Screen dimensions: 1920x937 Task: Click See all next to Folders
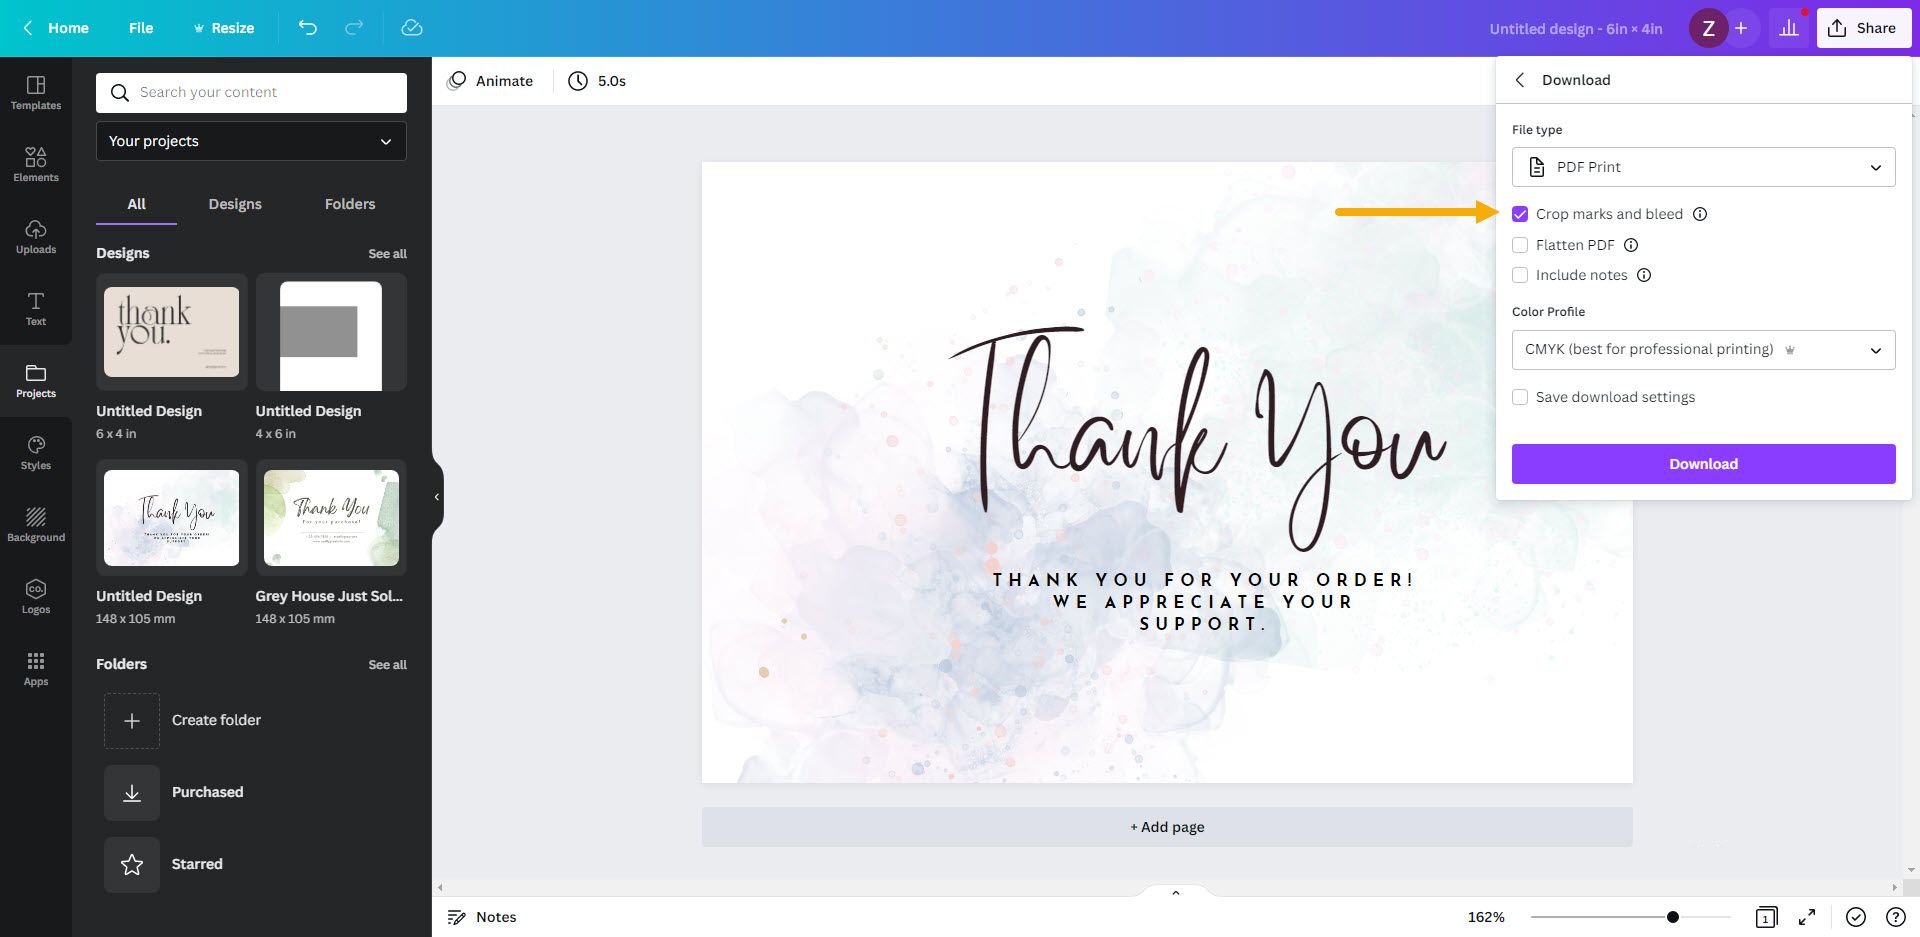387,664
